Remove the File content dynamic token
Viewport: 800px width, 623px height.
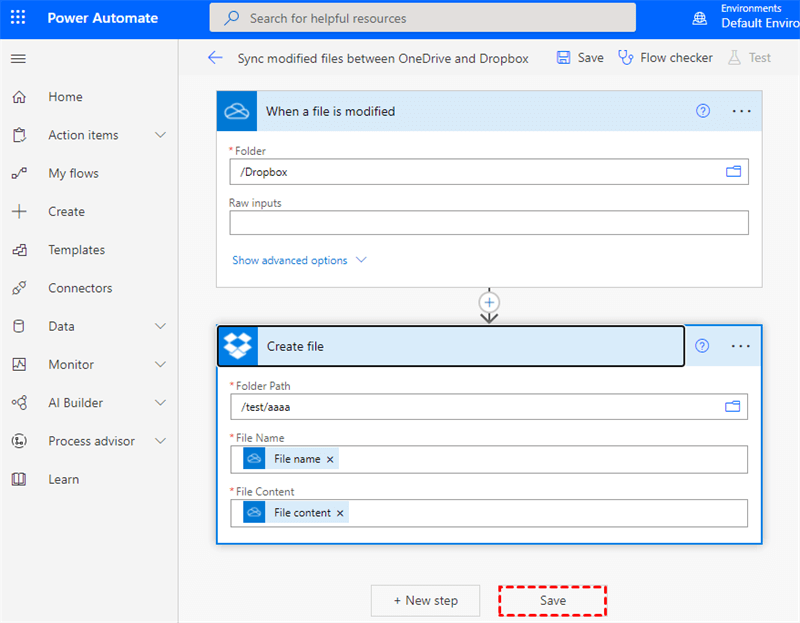340,513
